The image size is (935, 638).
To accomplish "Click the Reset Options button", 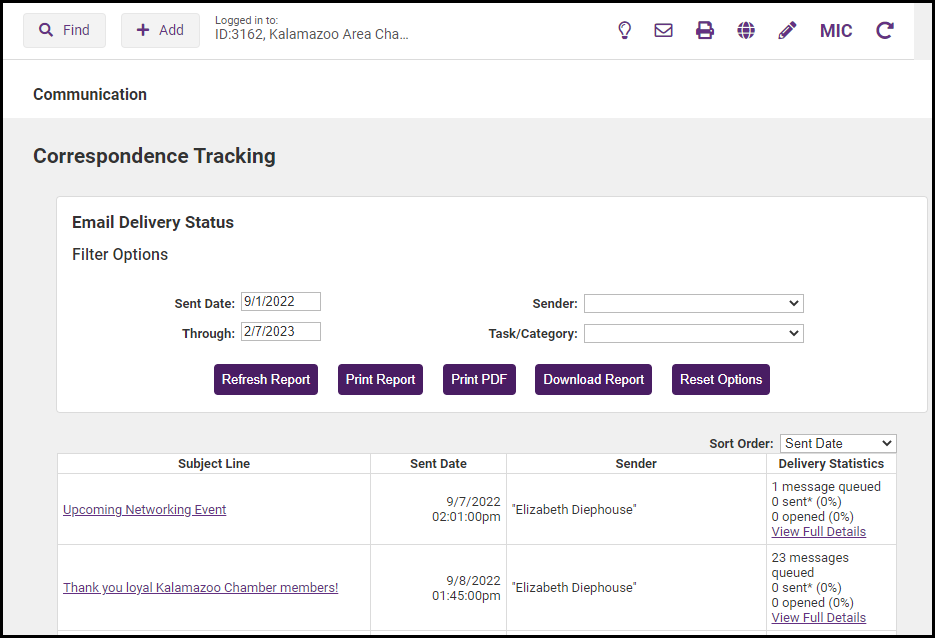I will [720, 379].
